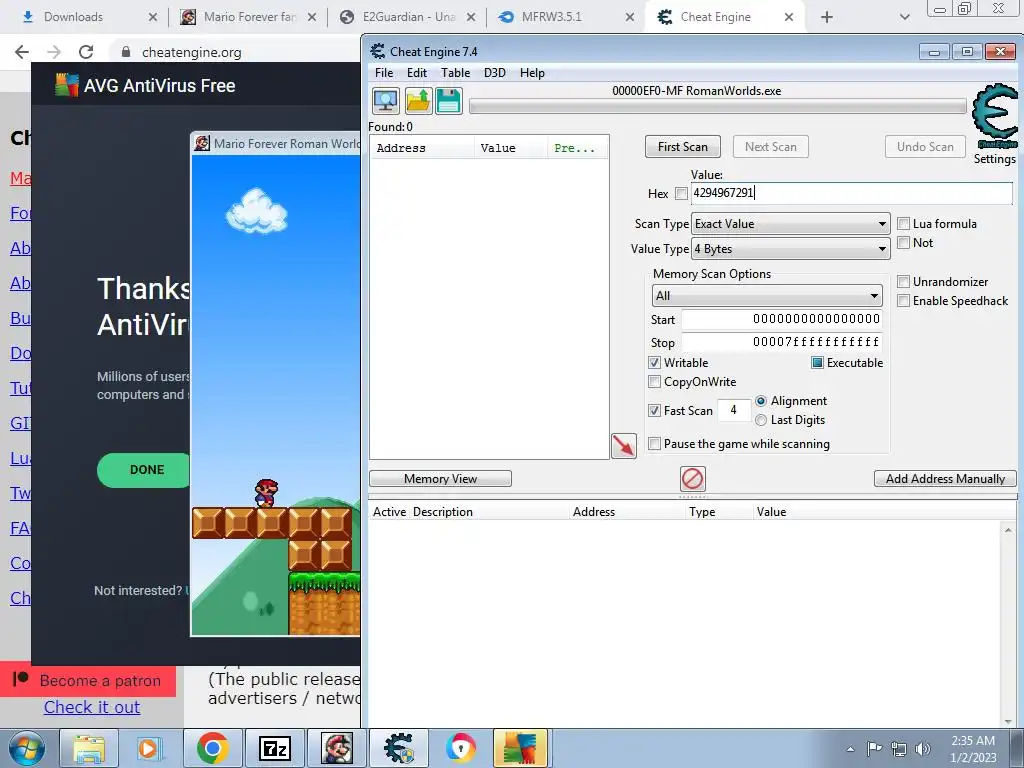Viewport: 1024px width, 768px height.
Task: Open the Table menu
Action: 455,72
